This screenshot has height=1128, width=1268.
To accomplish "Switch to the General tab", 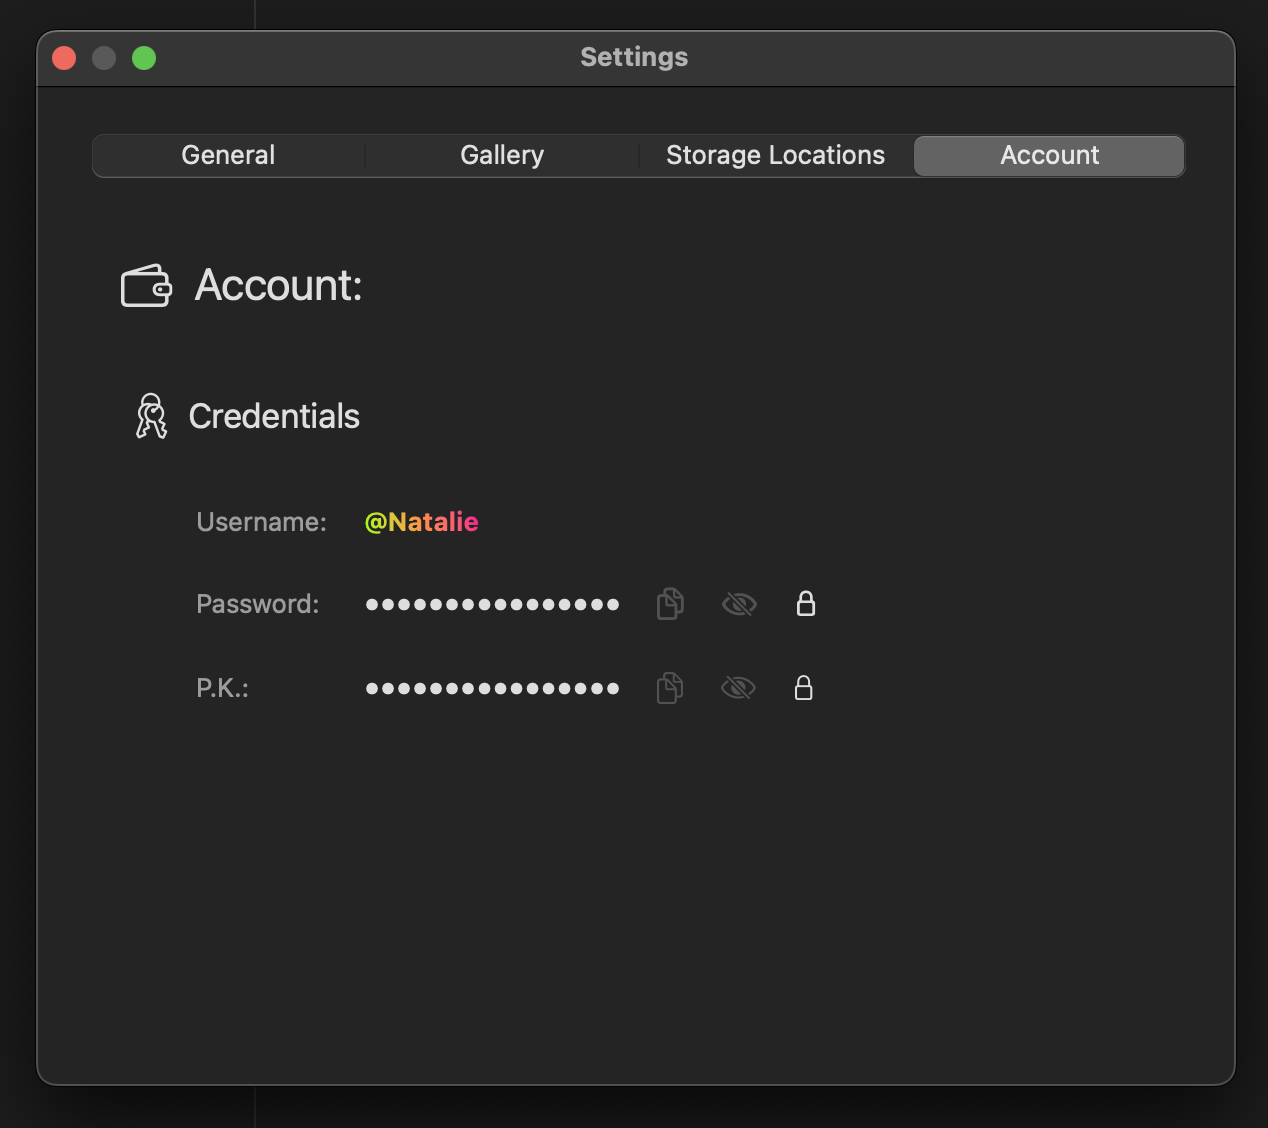I will point(228,156).
